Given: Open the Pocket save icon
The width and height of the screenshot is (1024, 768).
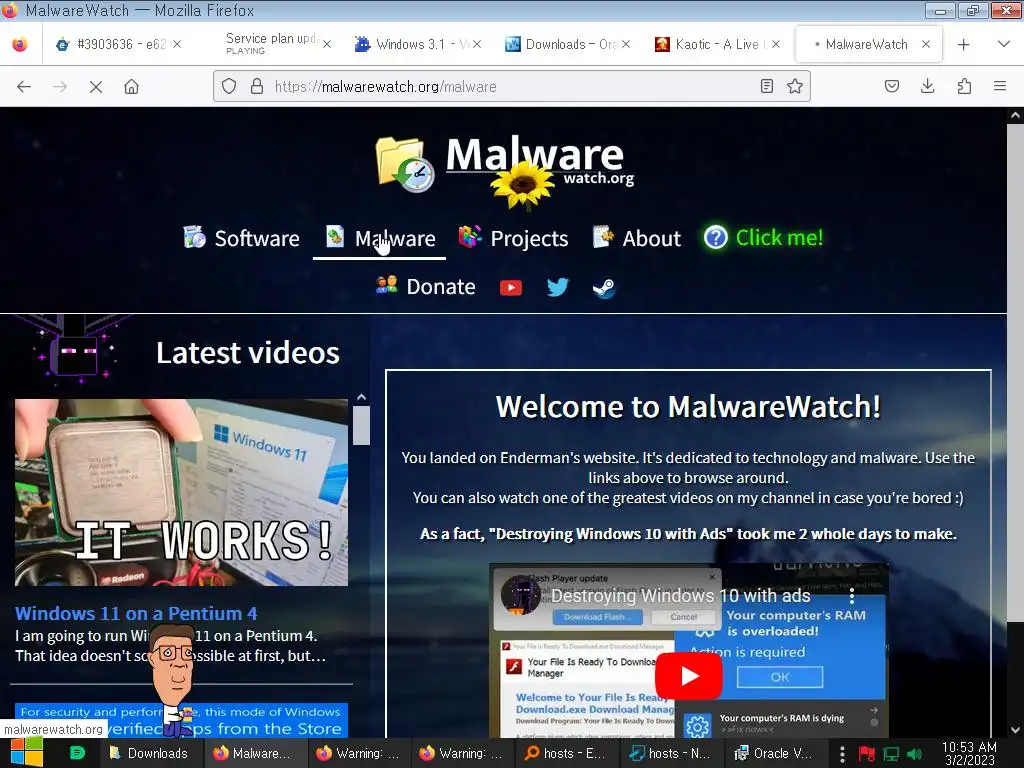Looking at the screenshot, I should [891, 86].
